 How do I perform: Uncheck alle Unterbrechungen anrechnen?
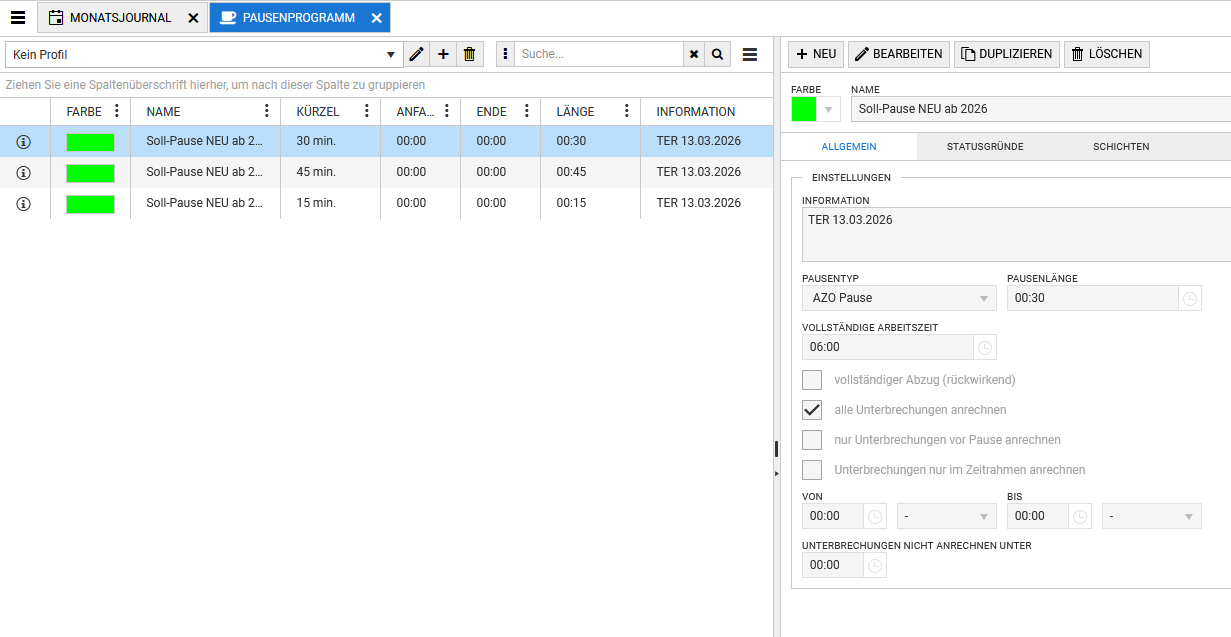(x=812, y=410)
